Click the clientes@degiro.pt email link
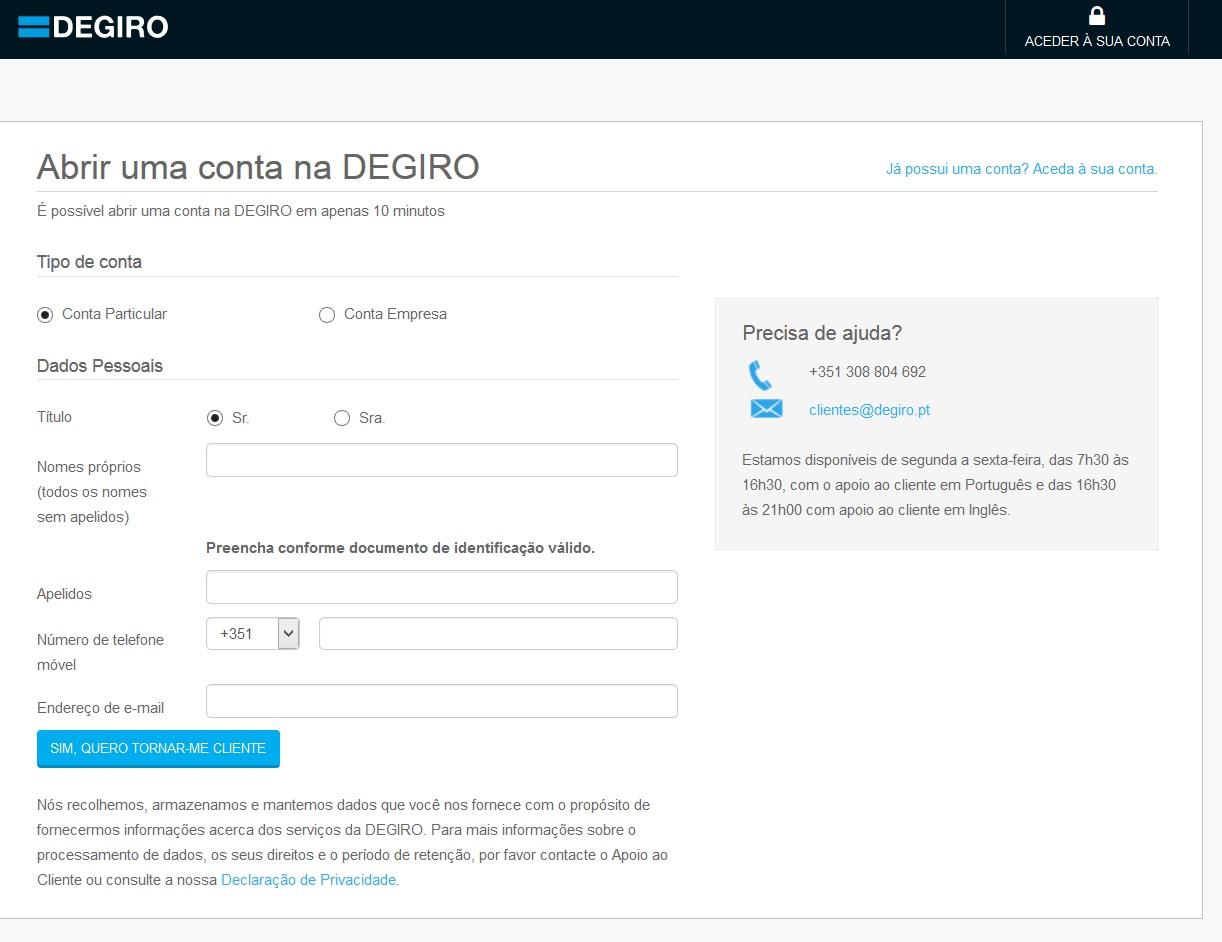The height and width of the screenshot is (942, 1222). point(869,410)
